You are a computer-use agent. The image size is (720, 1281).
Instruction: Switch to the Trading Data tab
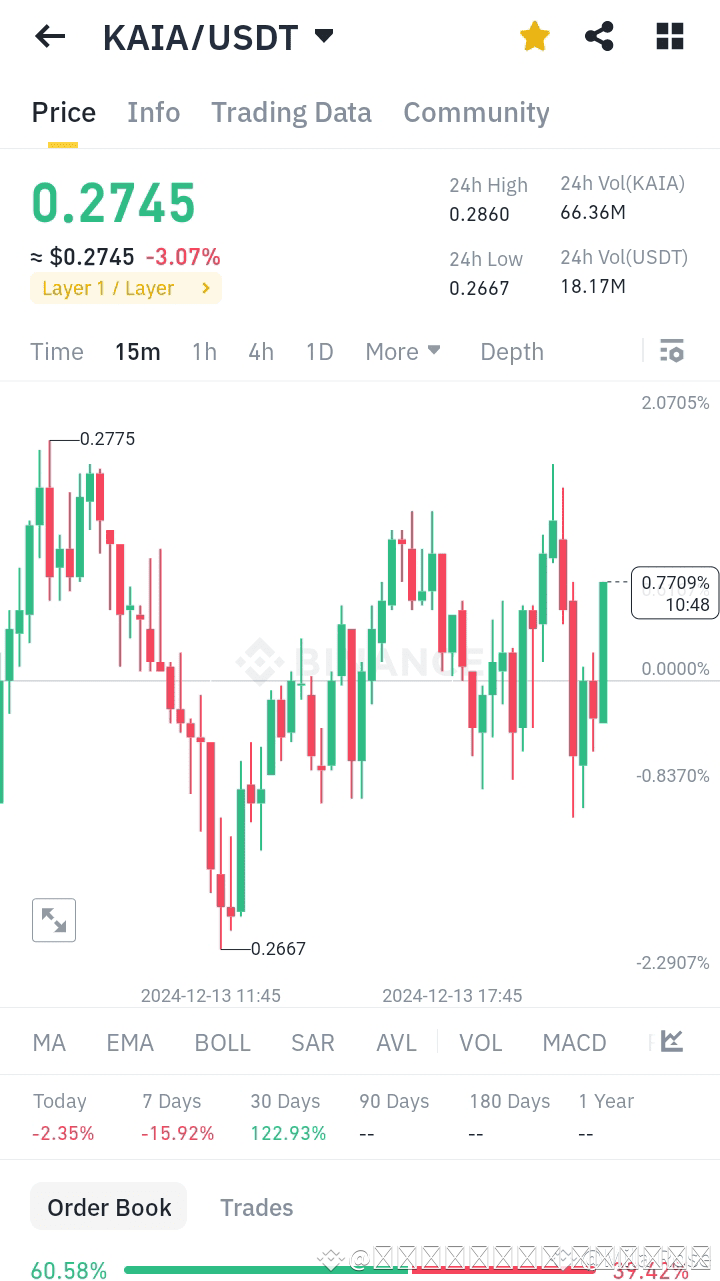[x=291, y=112]
